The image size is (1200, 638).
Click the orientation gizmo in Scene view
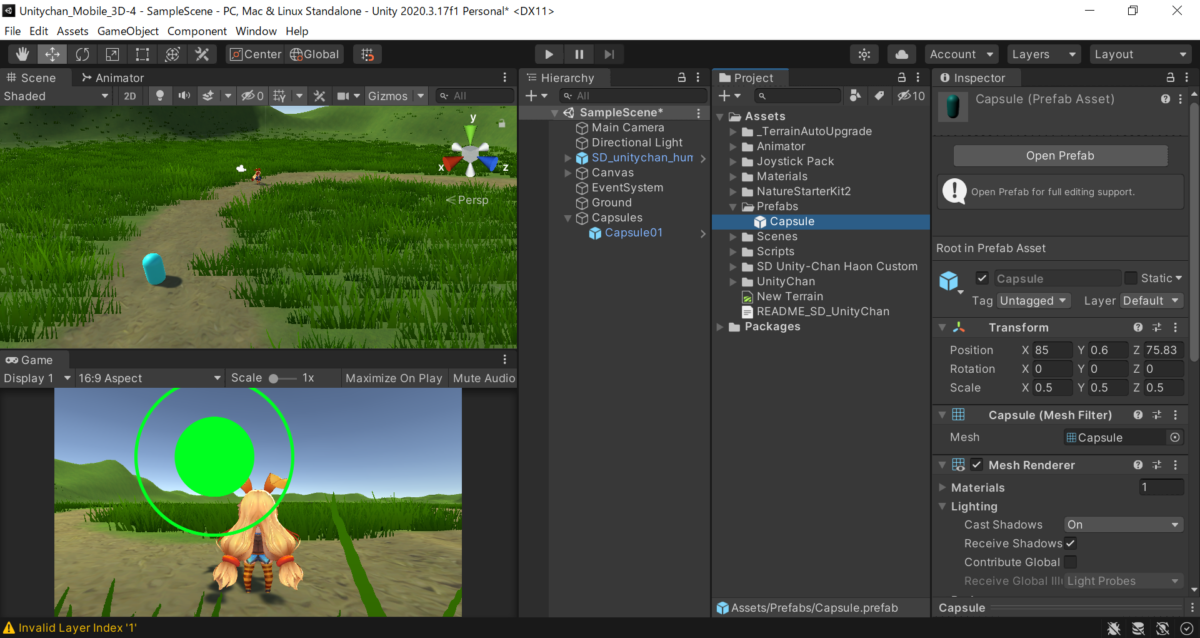click(x=470, y=152)
